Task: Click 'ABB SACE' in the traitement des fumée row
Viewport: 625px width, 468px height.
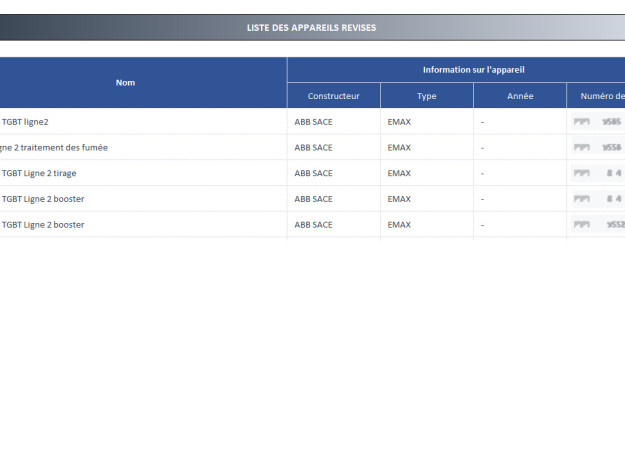Action: point(314,147)
